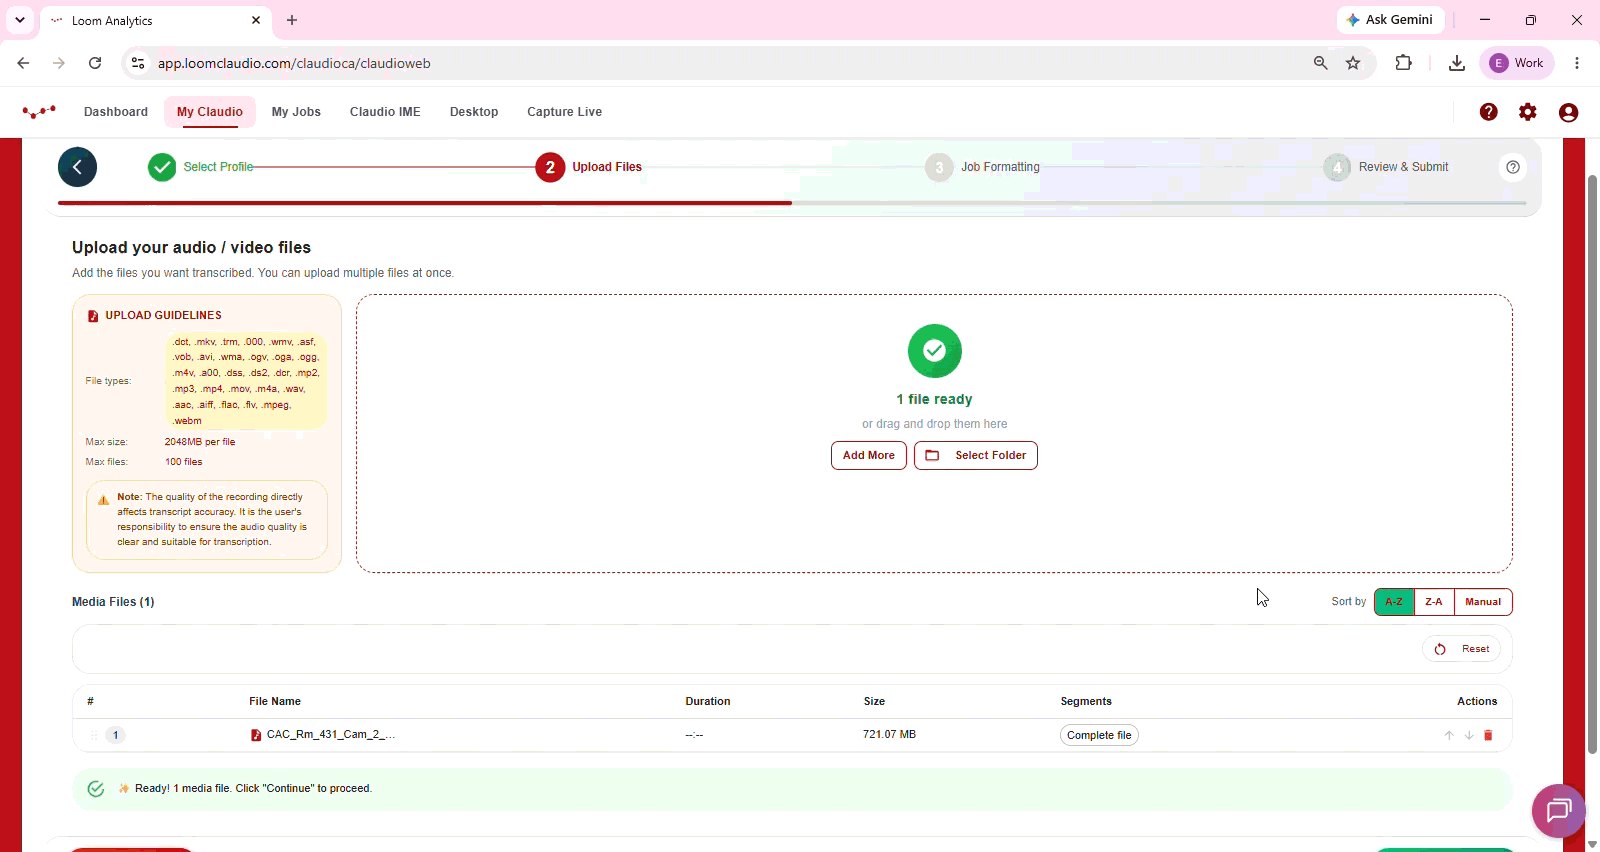Go to My Jobs
The width and height of the screenshot is (1600, 852).
(x=296, y=112)
